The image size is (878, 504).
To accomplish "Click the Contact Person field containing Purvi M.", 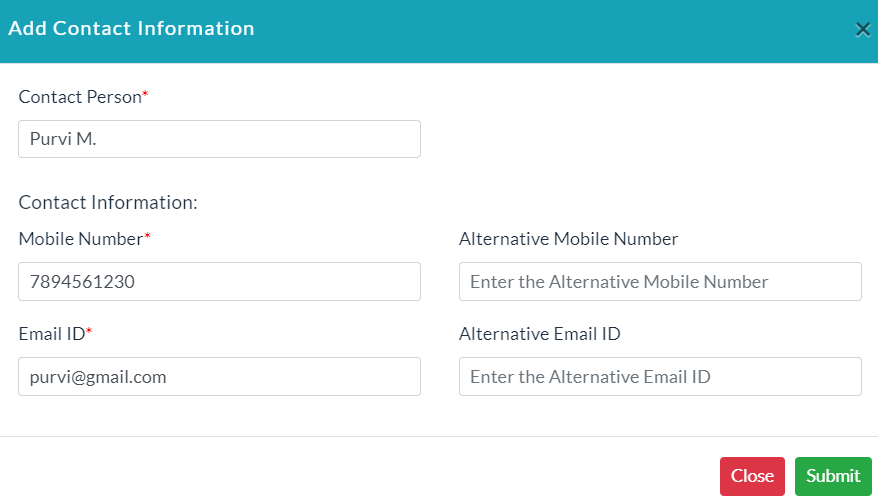I will pyautogui.click(x=220, y=139).
